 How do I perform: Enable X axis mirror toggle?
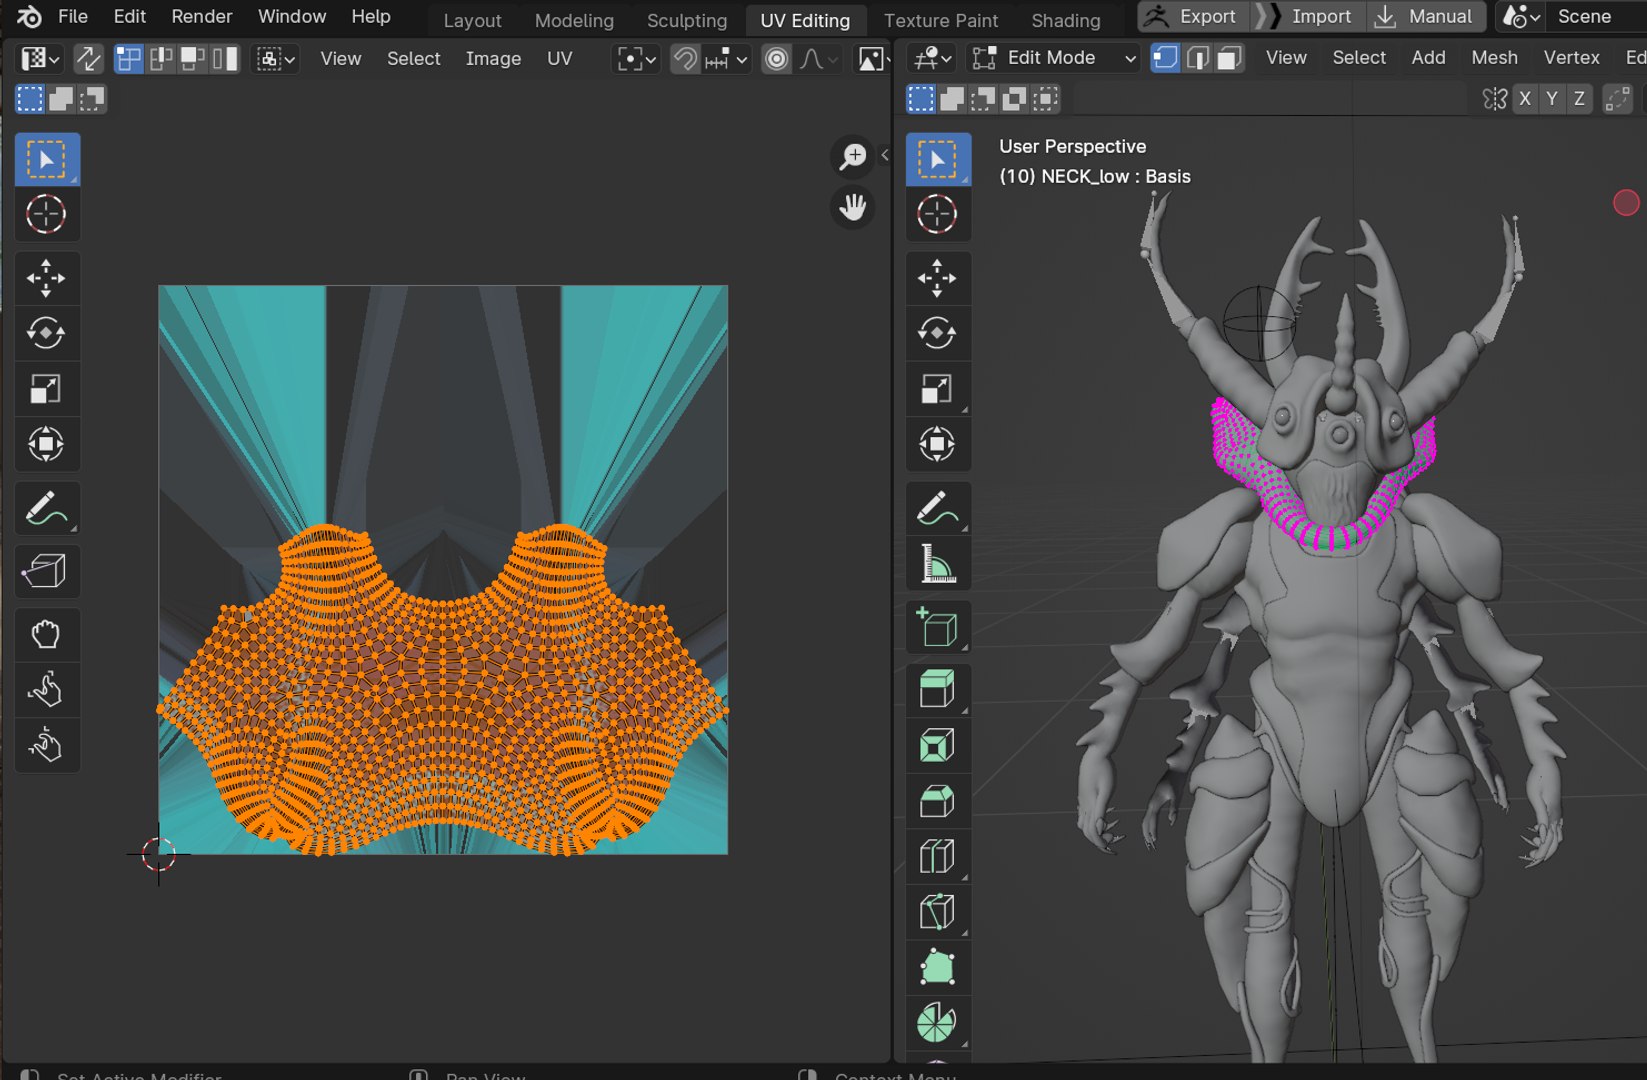pyautogui.click(x=1524, y=99)
